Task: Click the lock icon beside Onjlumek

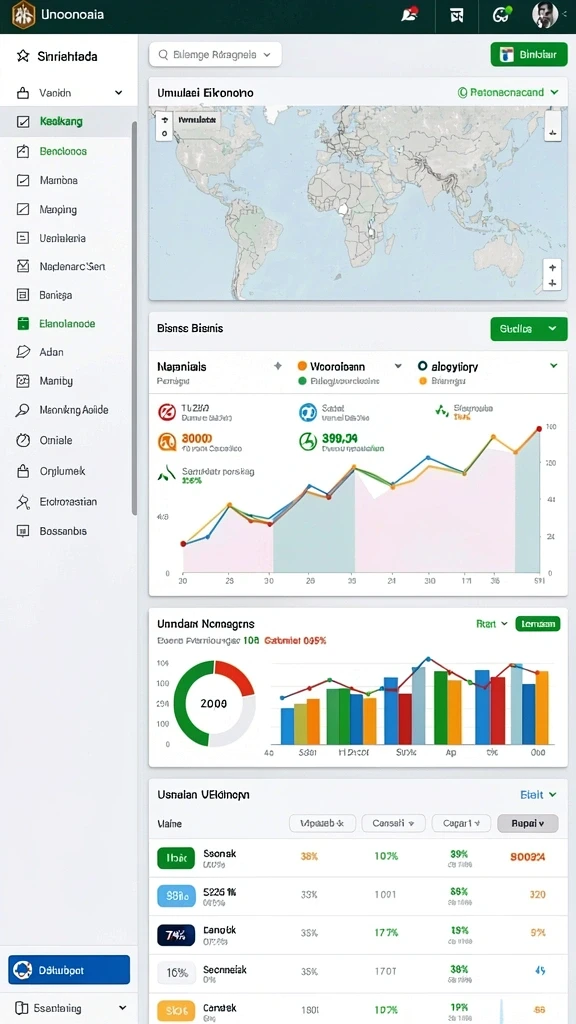Action: coord(23,471)
